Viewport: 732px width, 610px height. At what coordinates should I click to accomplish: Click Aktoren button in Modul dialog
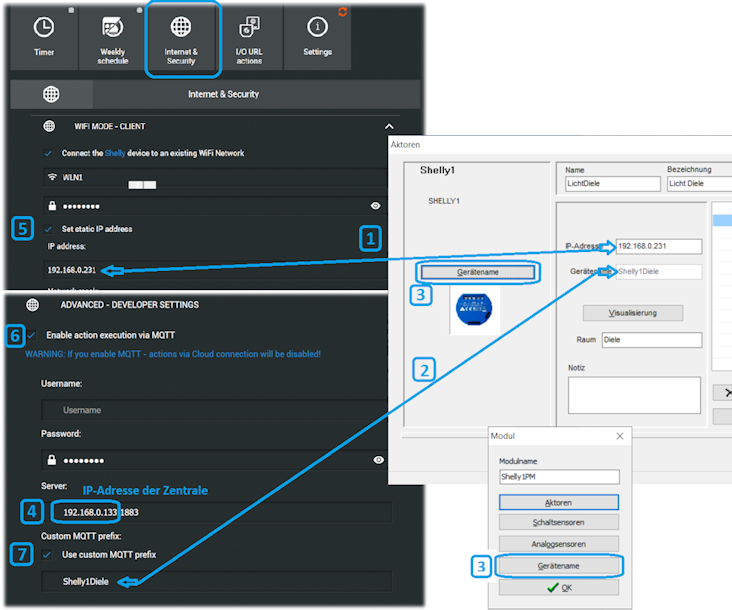point(559,503)
